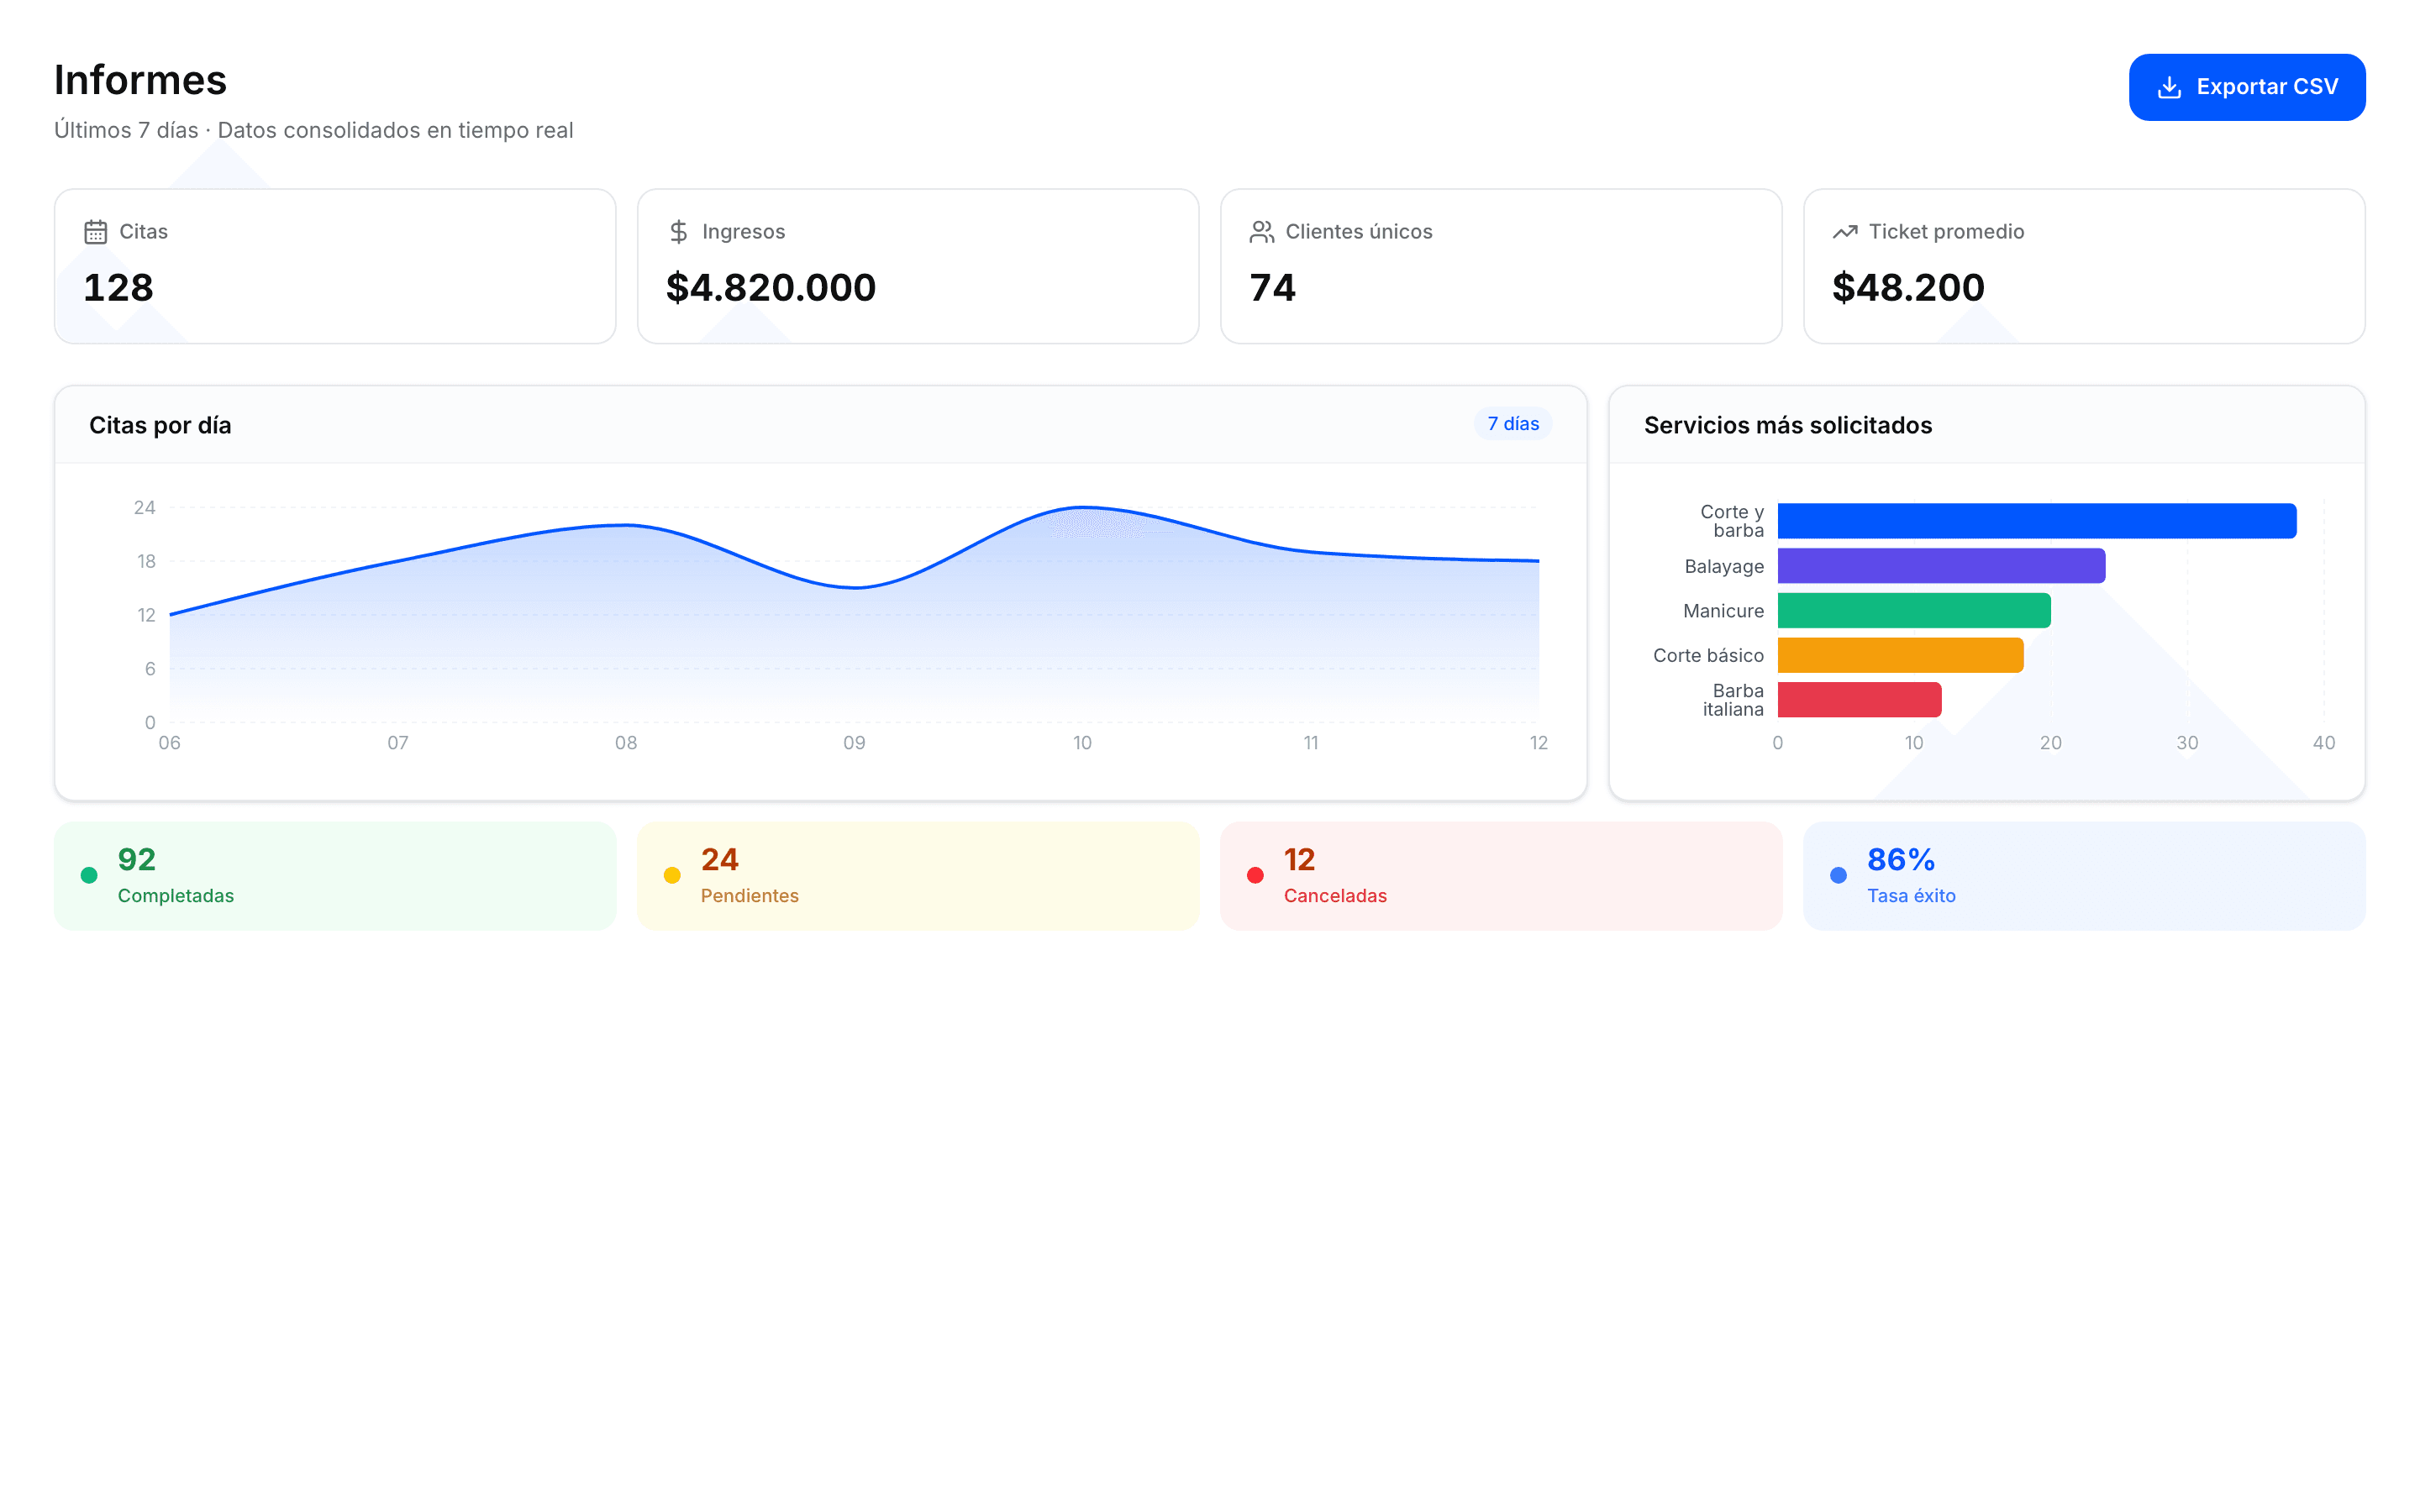The image size is (2420, 1512).
Task: Click the Balayage purple bar
Action: click(x=1941, y=566)
